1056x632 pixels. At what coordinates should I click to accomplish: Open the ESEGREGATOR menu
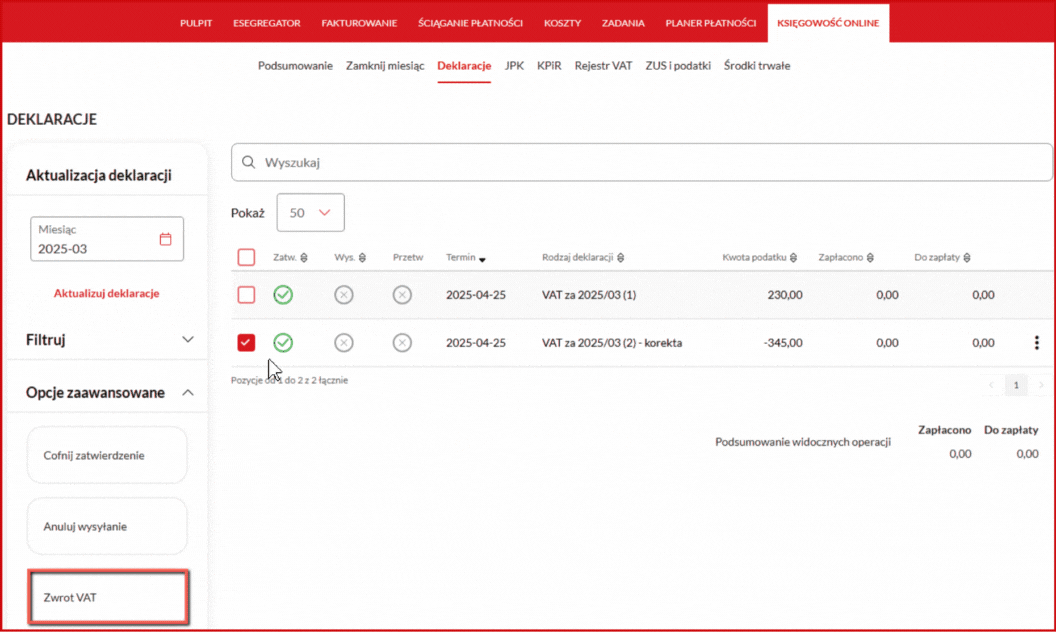pos(267,23)
